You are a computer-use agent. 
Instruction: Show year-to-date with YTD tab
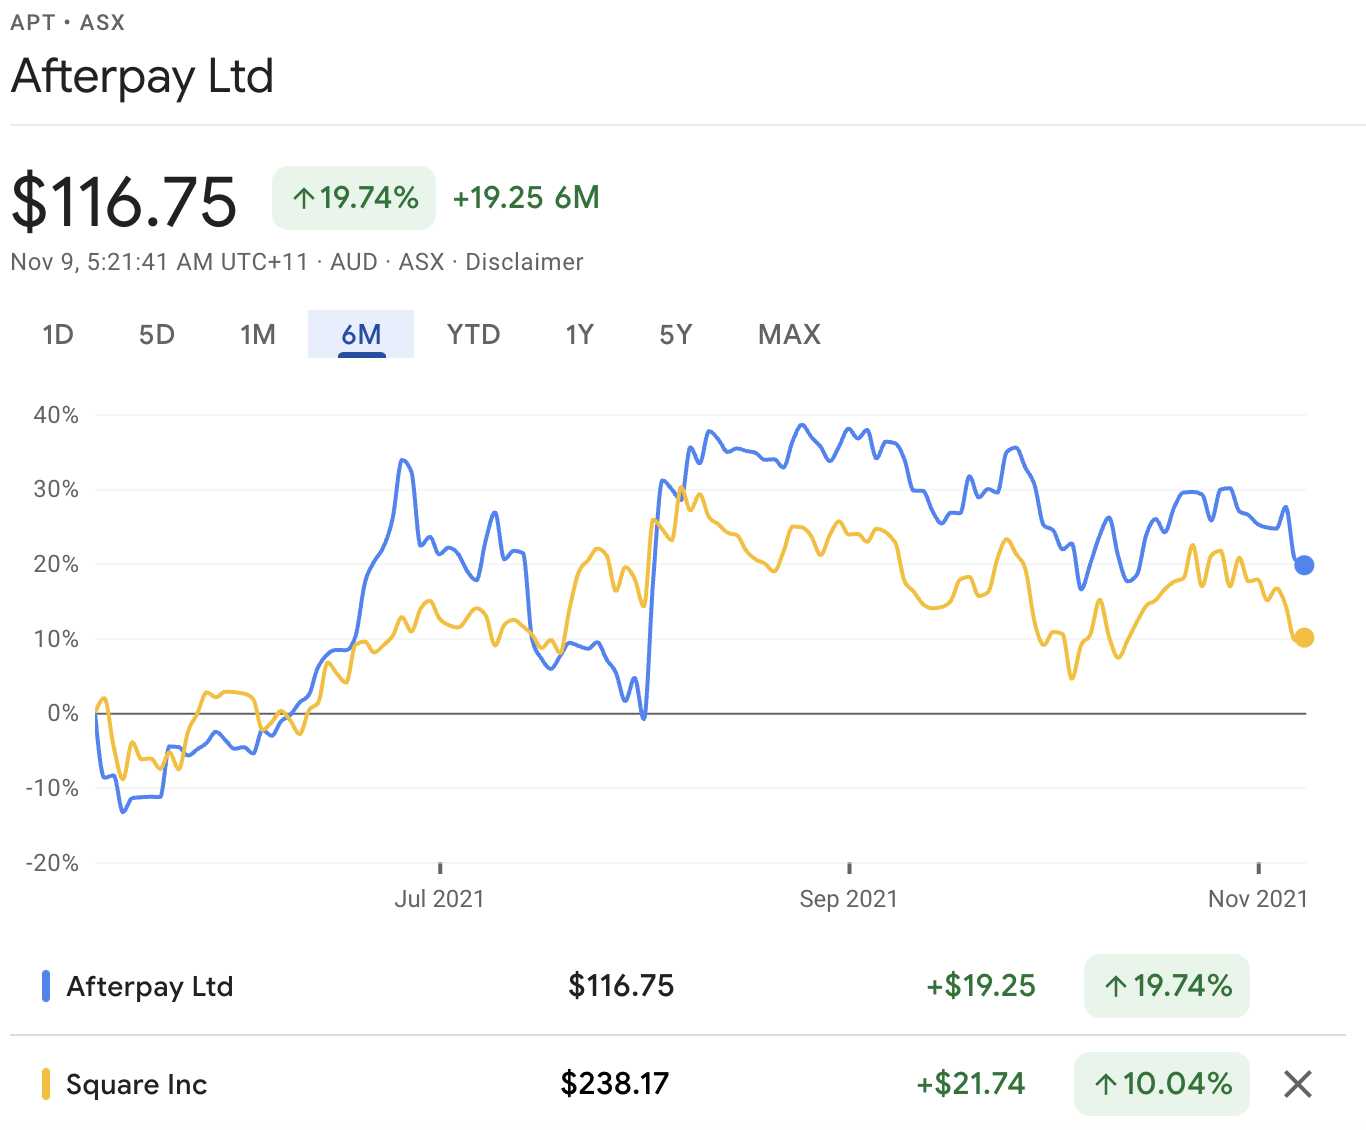[473, 334]
